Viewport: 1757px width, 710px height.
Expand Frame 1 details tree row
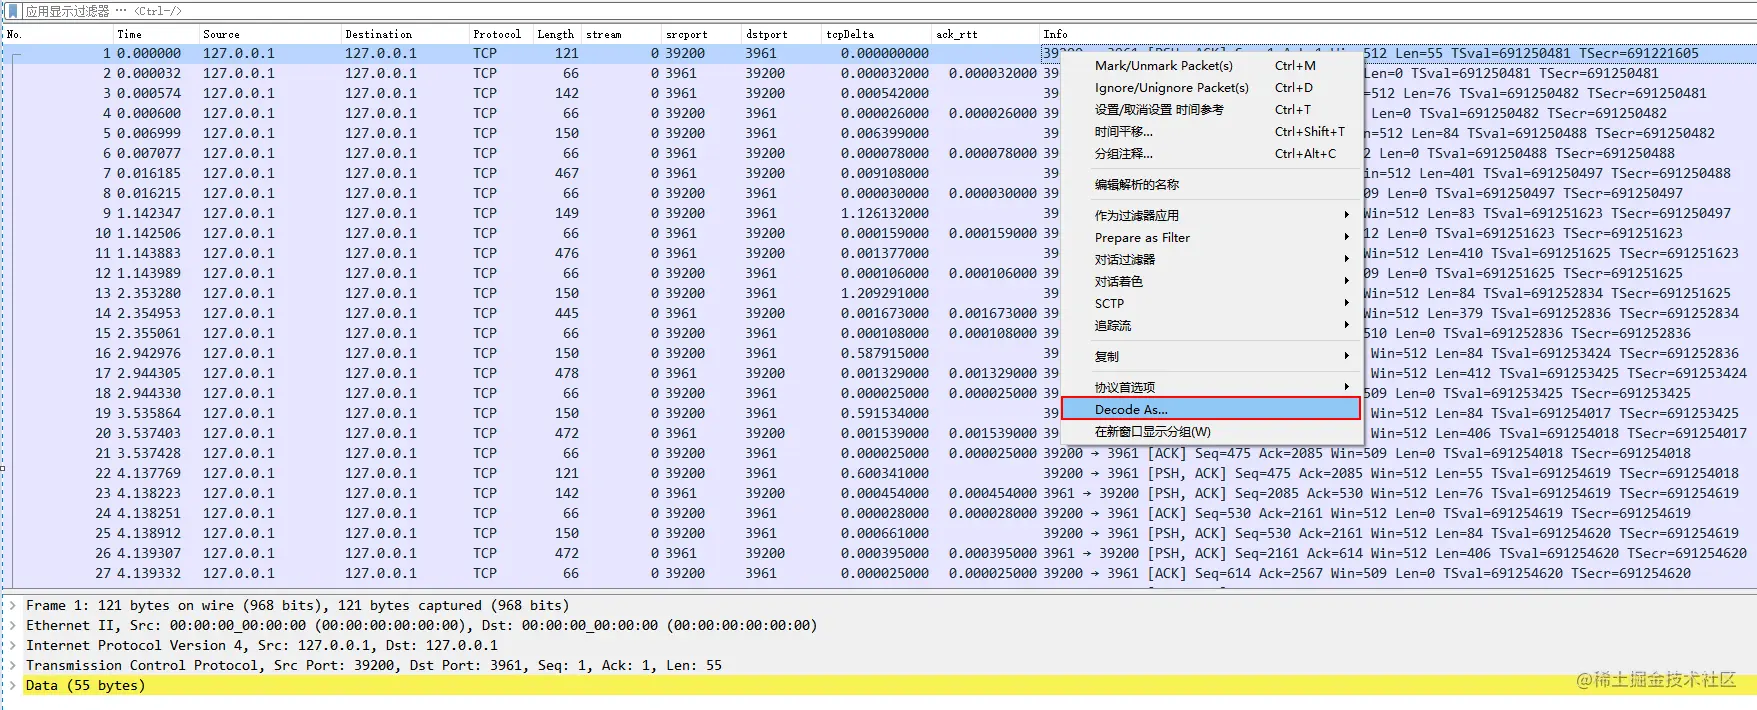click(13, 605)
